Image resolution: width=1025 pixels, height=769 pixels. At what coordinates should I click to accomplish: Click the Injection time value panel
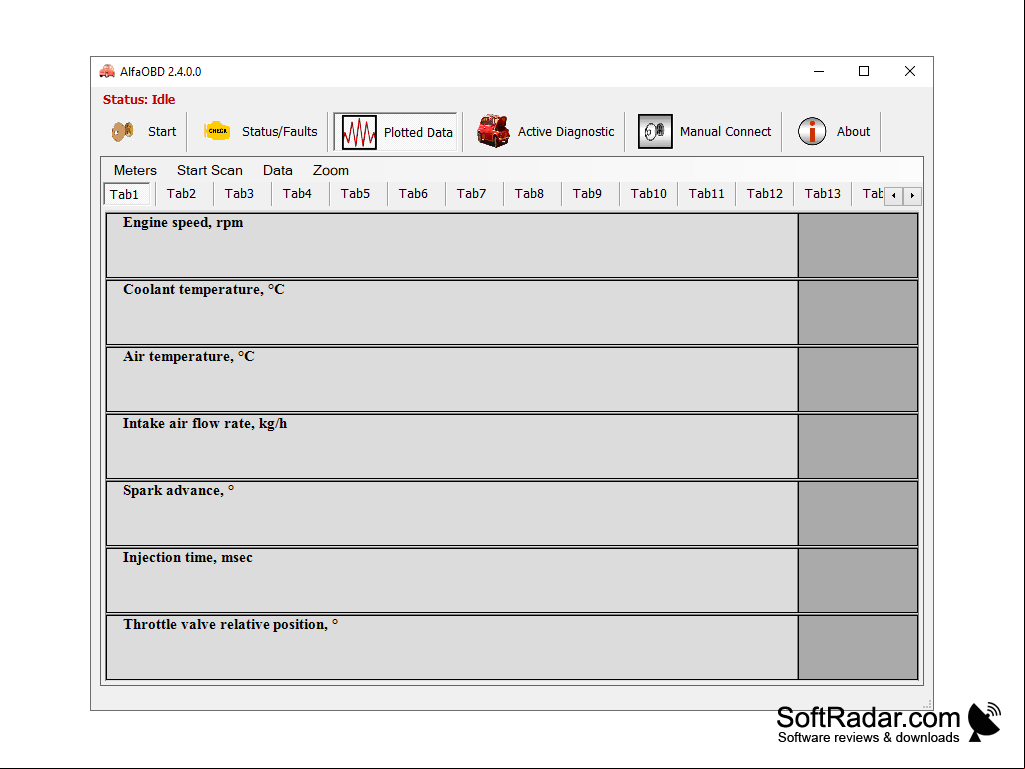point(858,581)
